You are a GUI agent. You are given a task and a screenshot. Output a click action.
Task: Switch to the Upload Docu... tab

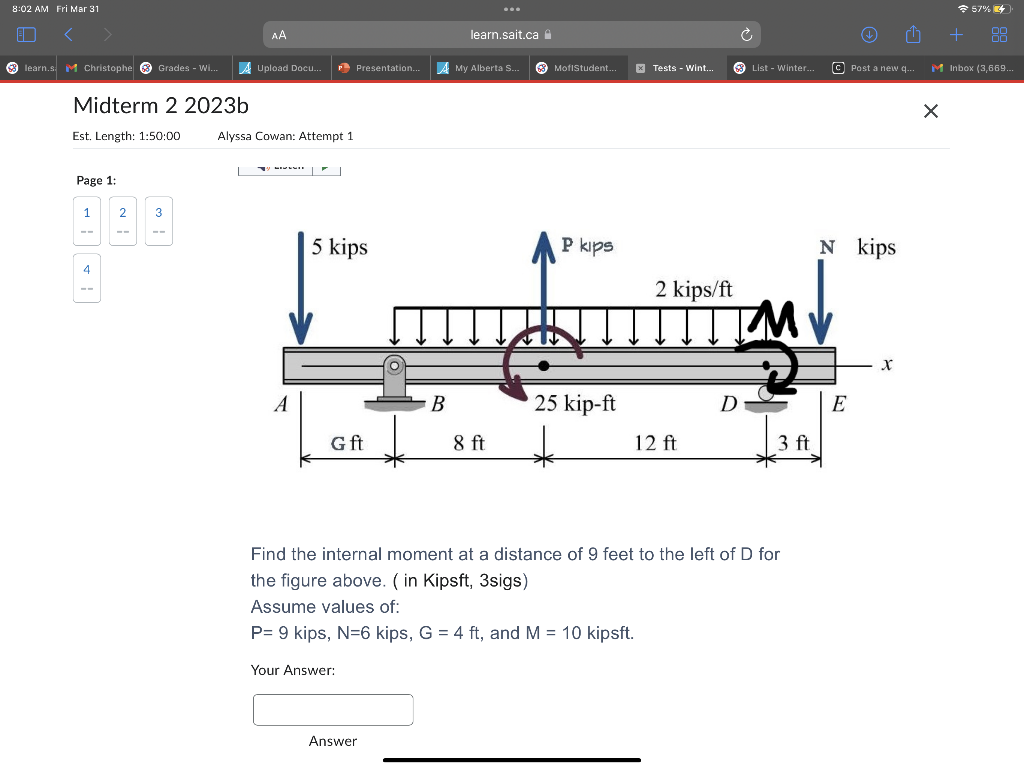(282, 68)
